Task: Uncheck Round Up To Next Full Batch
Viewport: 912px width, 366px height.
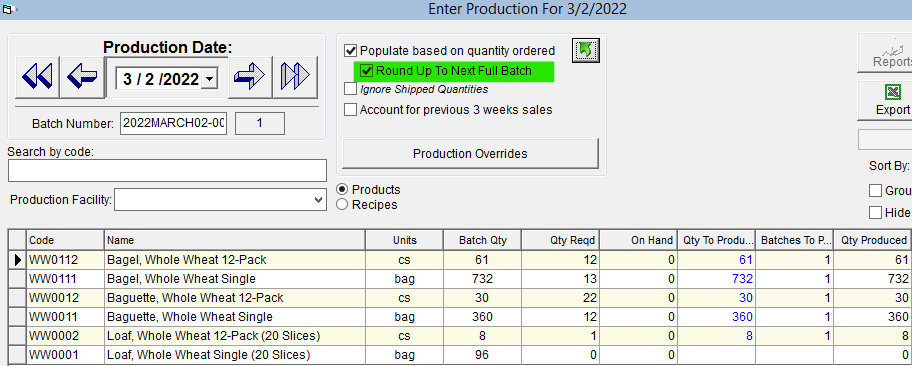Action: coord(366,71)
